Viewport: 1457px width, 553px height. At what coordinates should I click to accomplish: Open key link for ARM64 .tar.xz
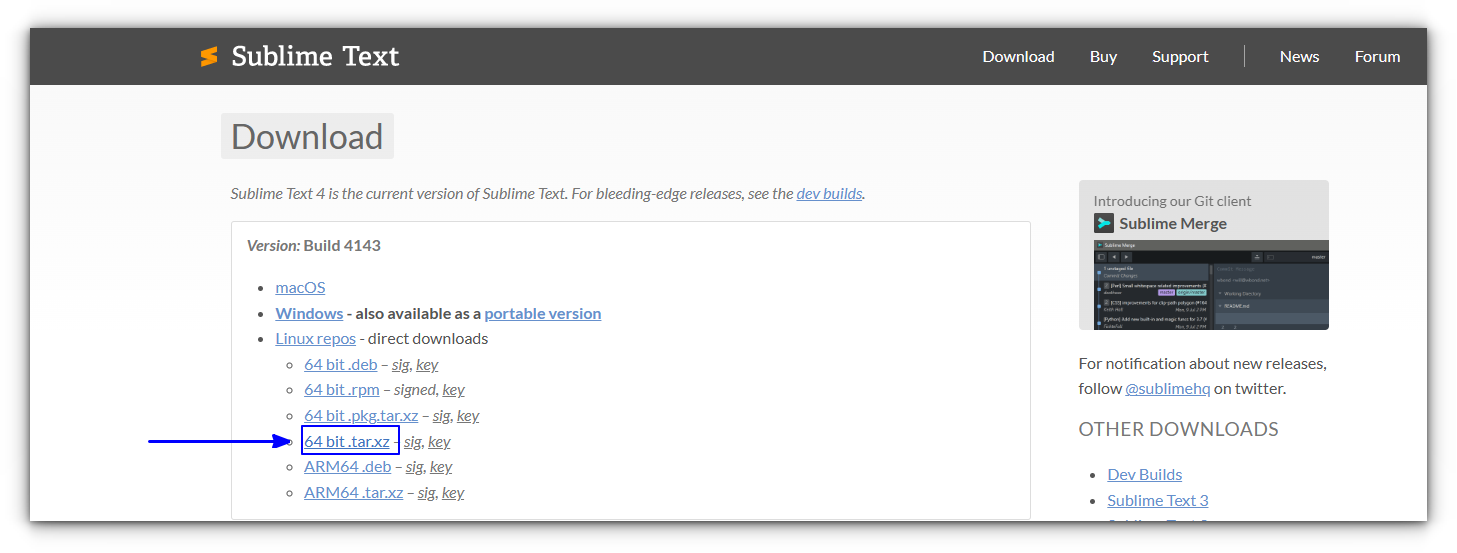(x=453, y=492)
